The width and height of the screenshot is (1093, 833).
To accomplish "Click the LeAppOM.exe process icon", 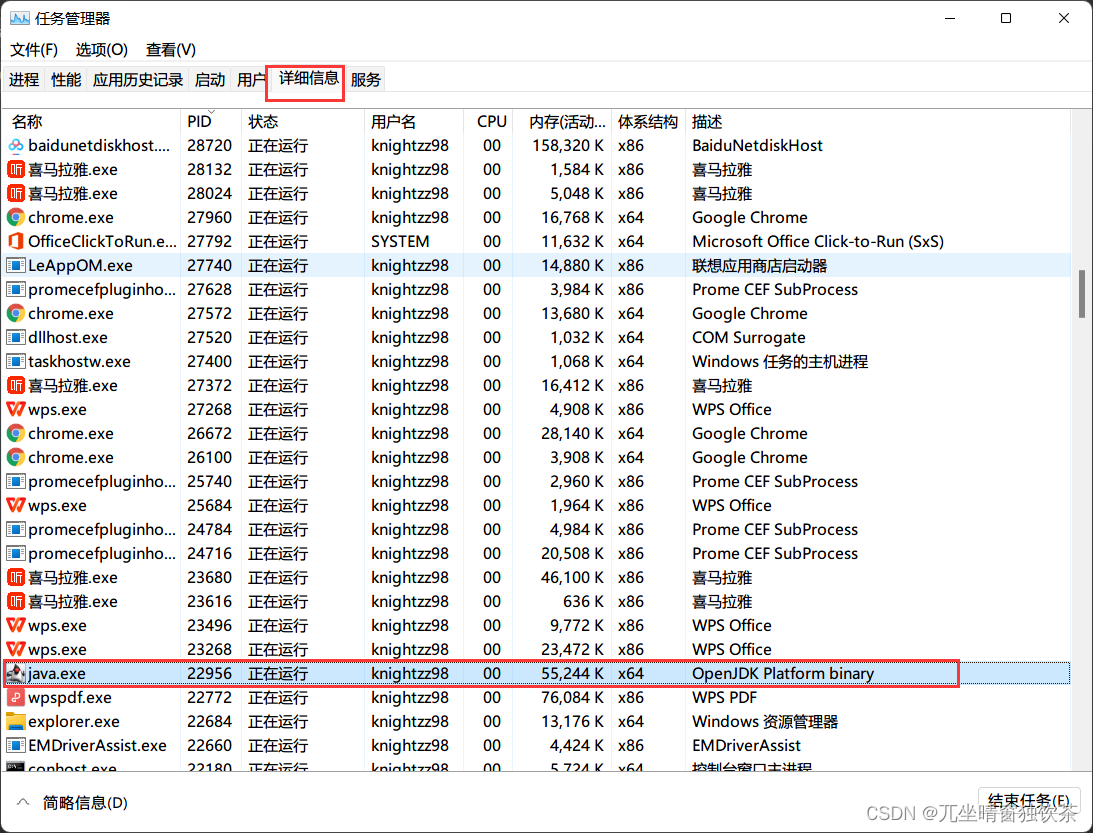I will 15,266.
